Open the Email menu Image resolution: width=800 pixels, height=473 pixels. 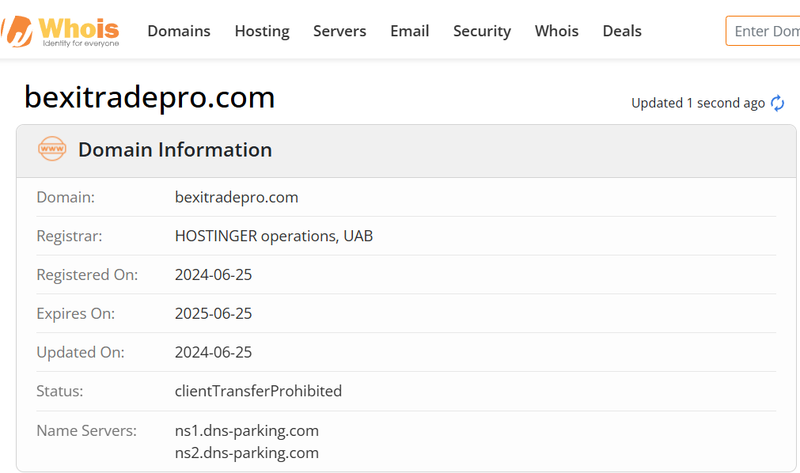click(409, 31)
